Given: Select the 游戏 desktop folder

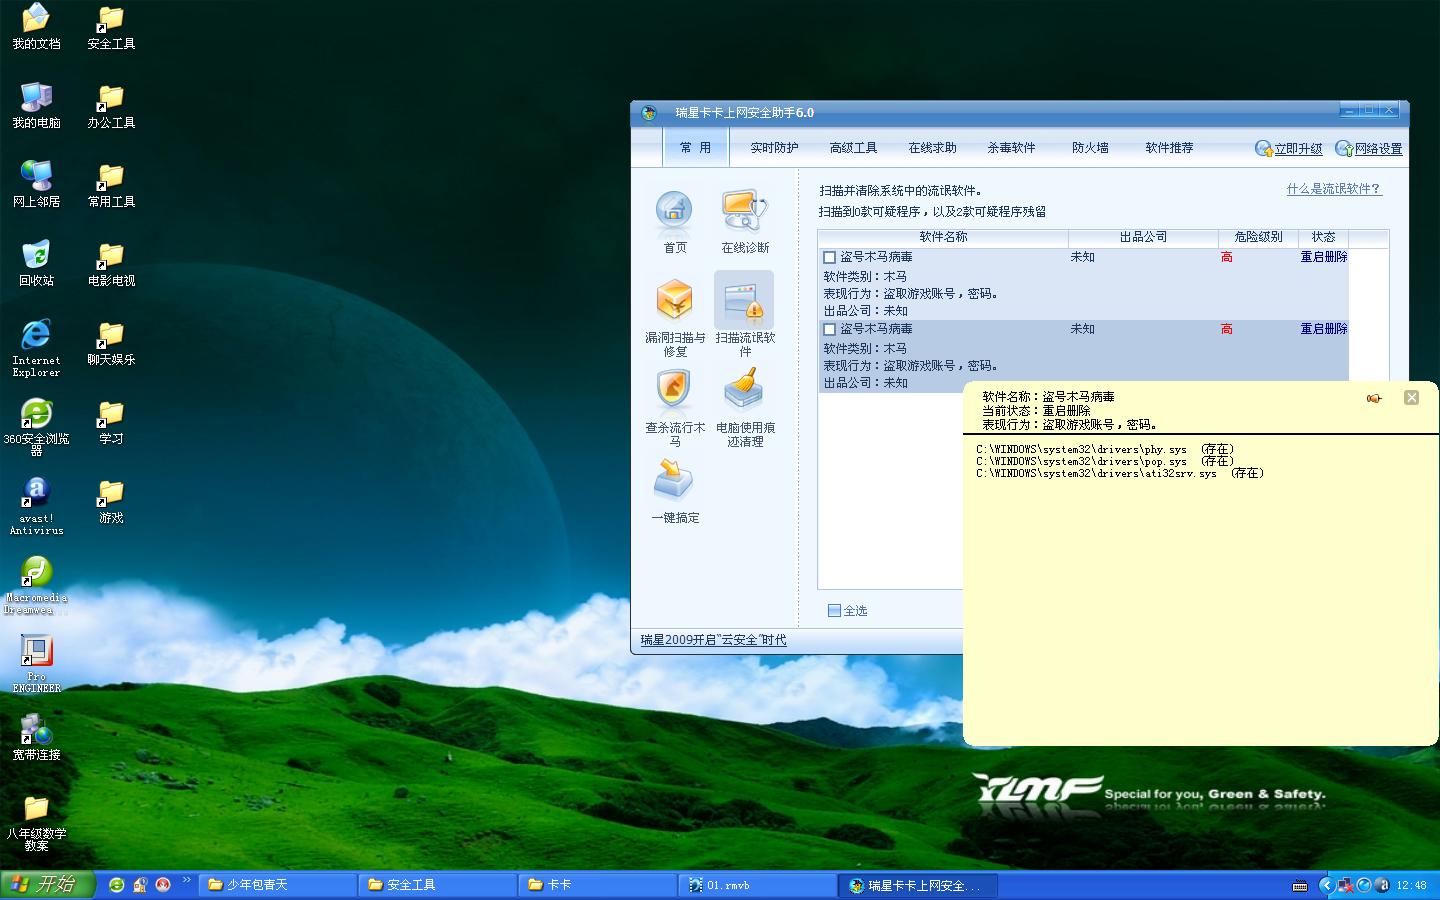Looking at the screenshot, I should click(111, 501).
